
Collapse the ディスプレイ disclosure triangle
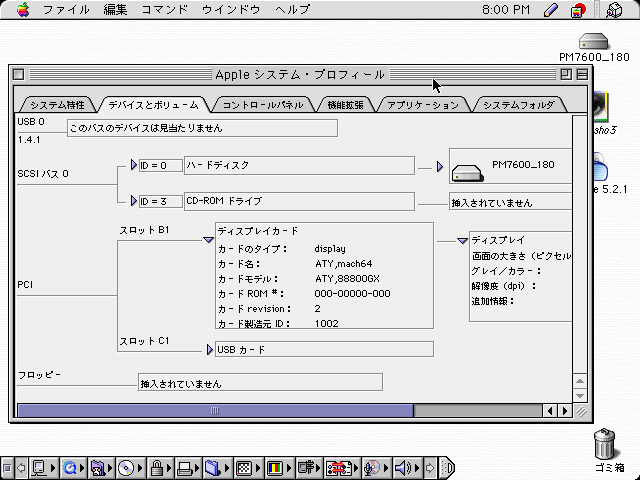[462, 241]
